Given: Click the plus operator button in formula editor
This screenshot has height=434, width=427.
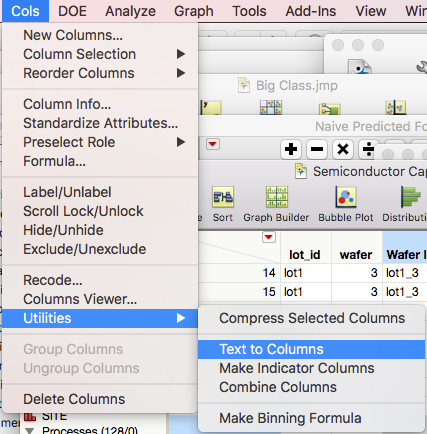Looking at the screenshot, I should coord(291,149).
